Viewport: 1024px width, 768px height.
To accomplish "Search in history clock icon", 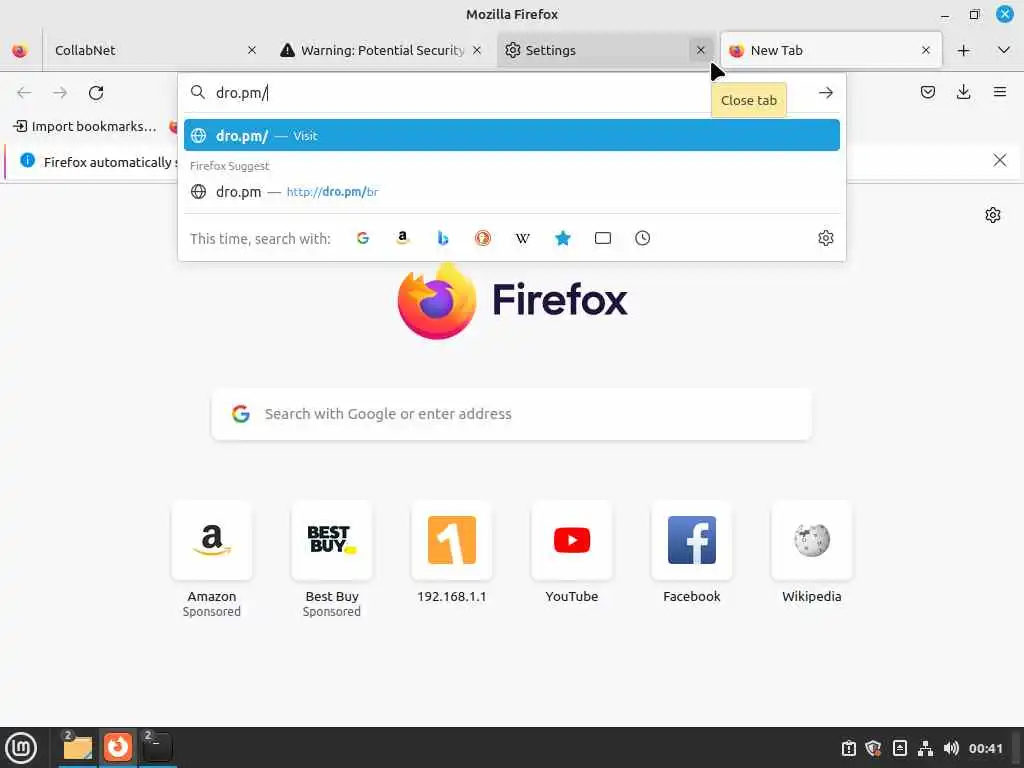I will 643,238.
